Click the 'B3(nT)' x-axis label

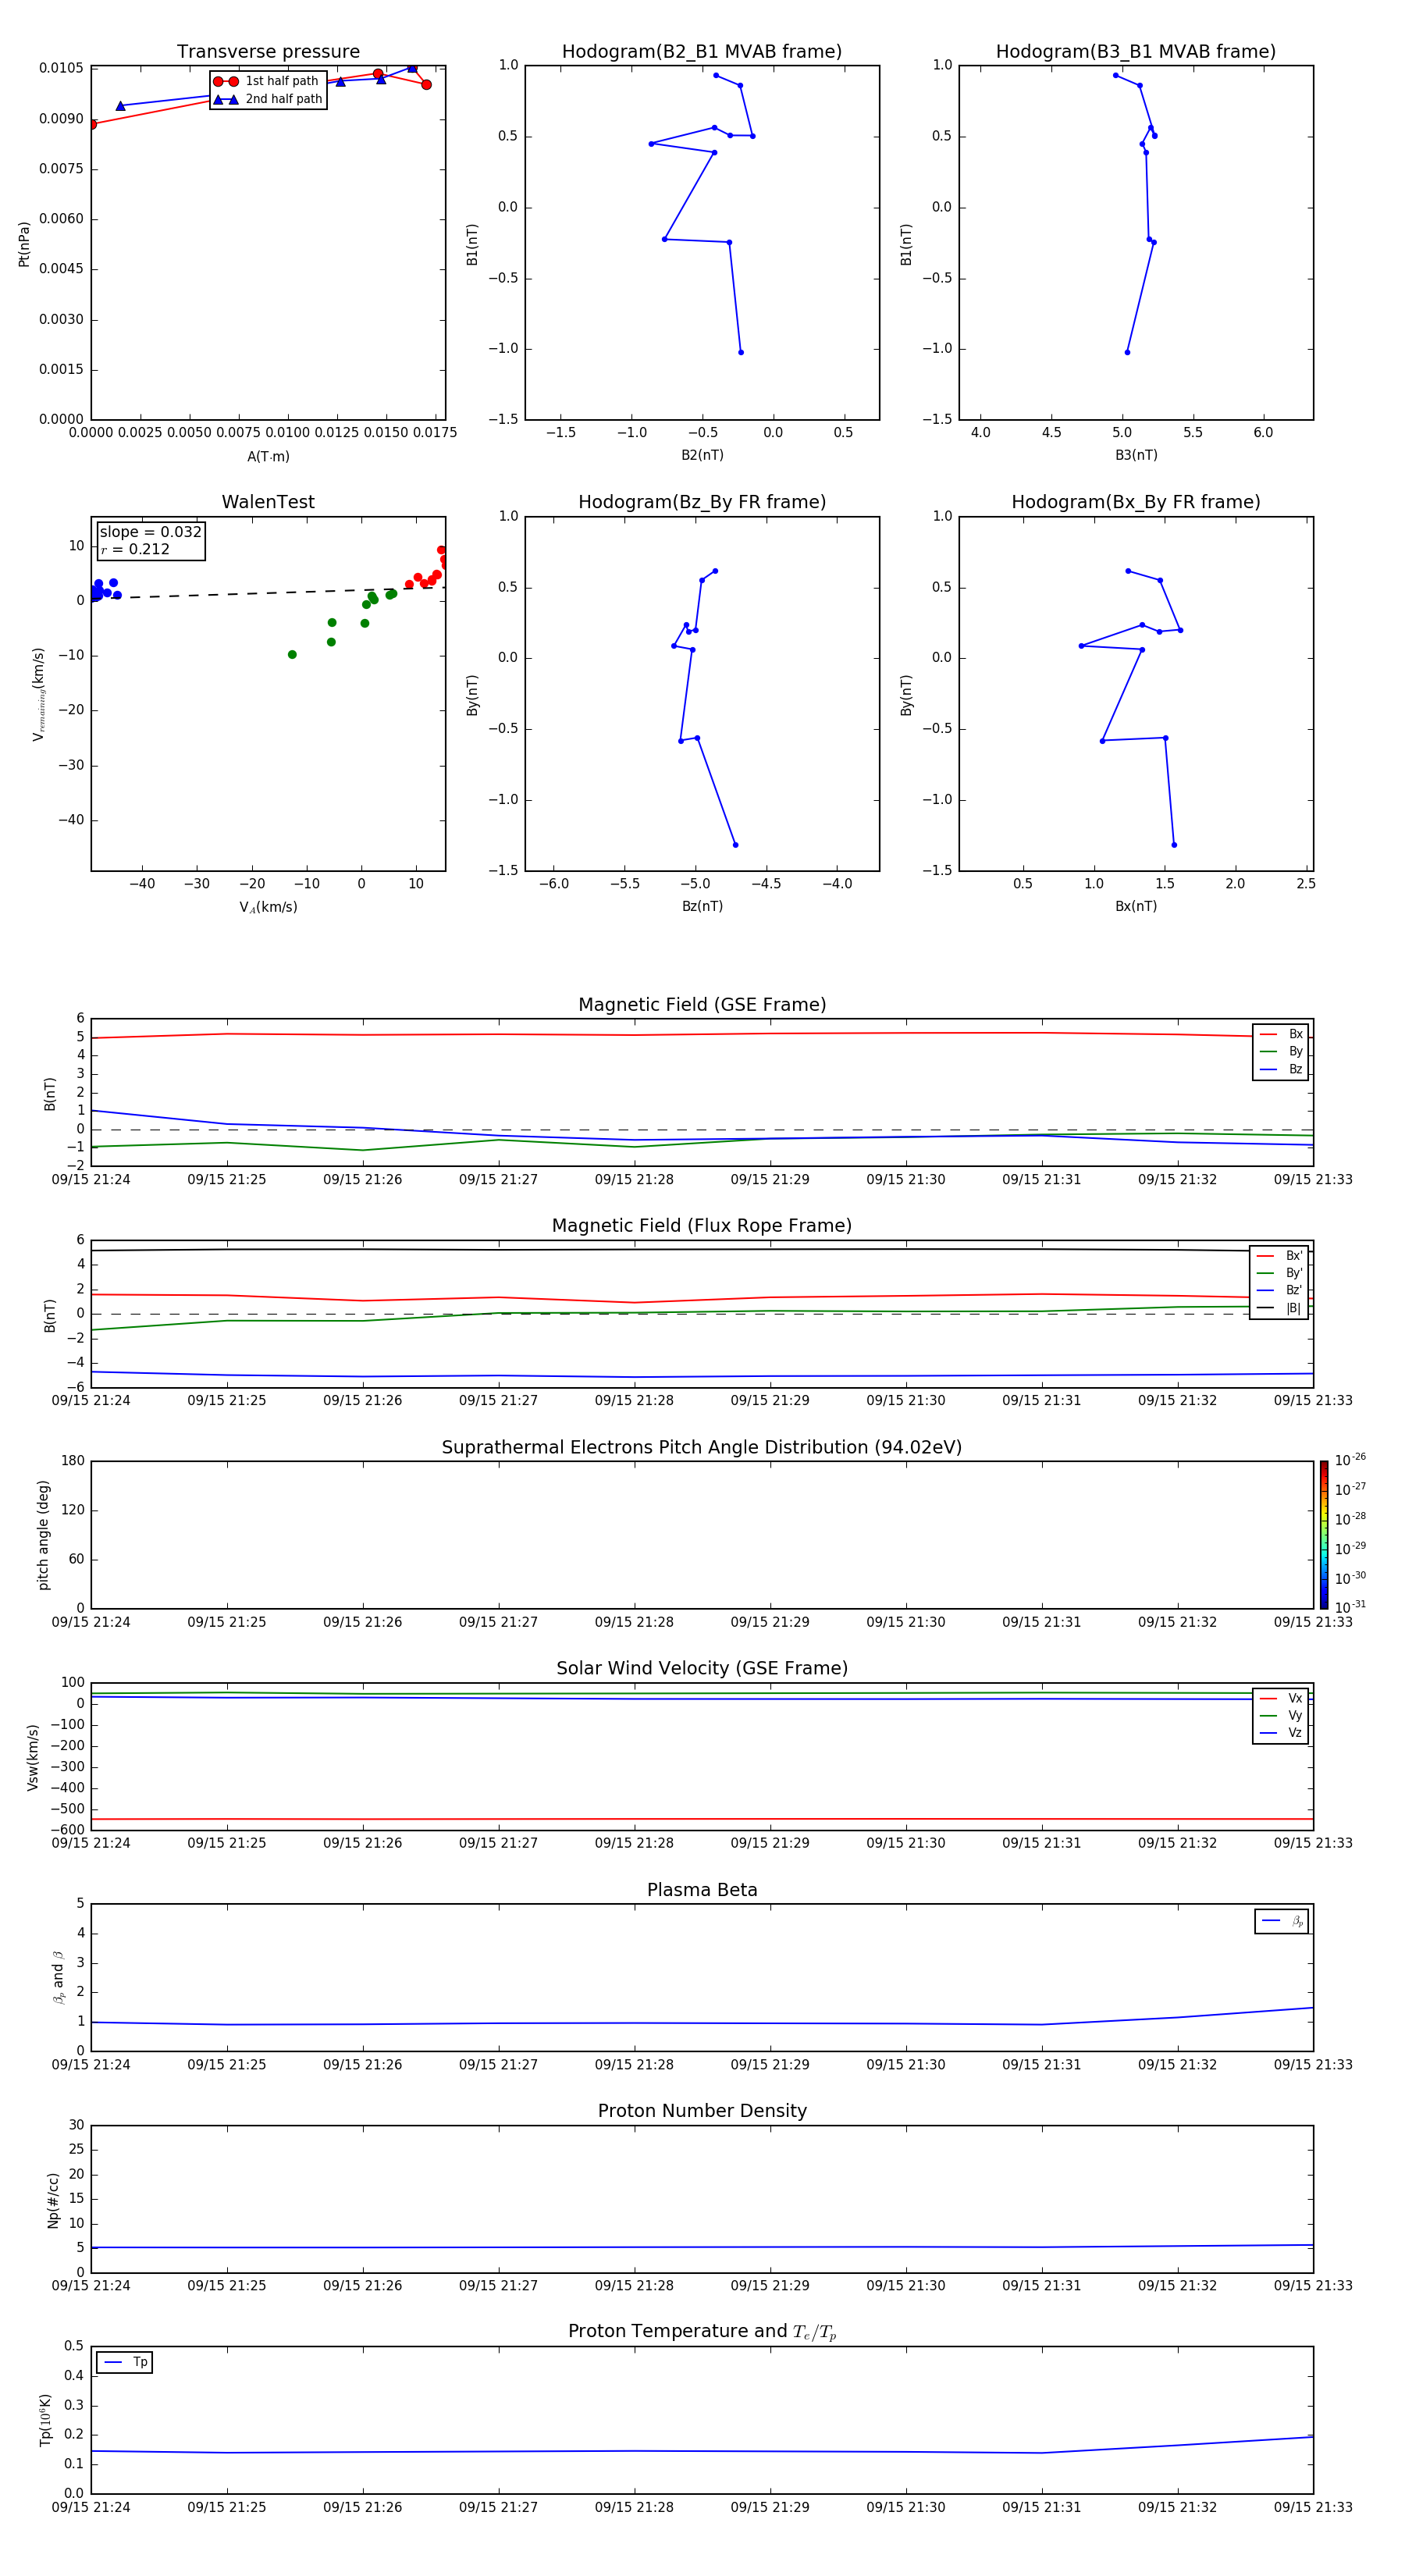click(1136, 455)
